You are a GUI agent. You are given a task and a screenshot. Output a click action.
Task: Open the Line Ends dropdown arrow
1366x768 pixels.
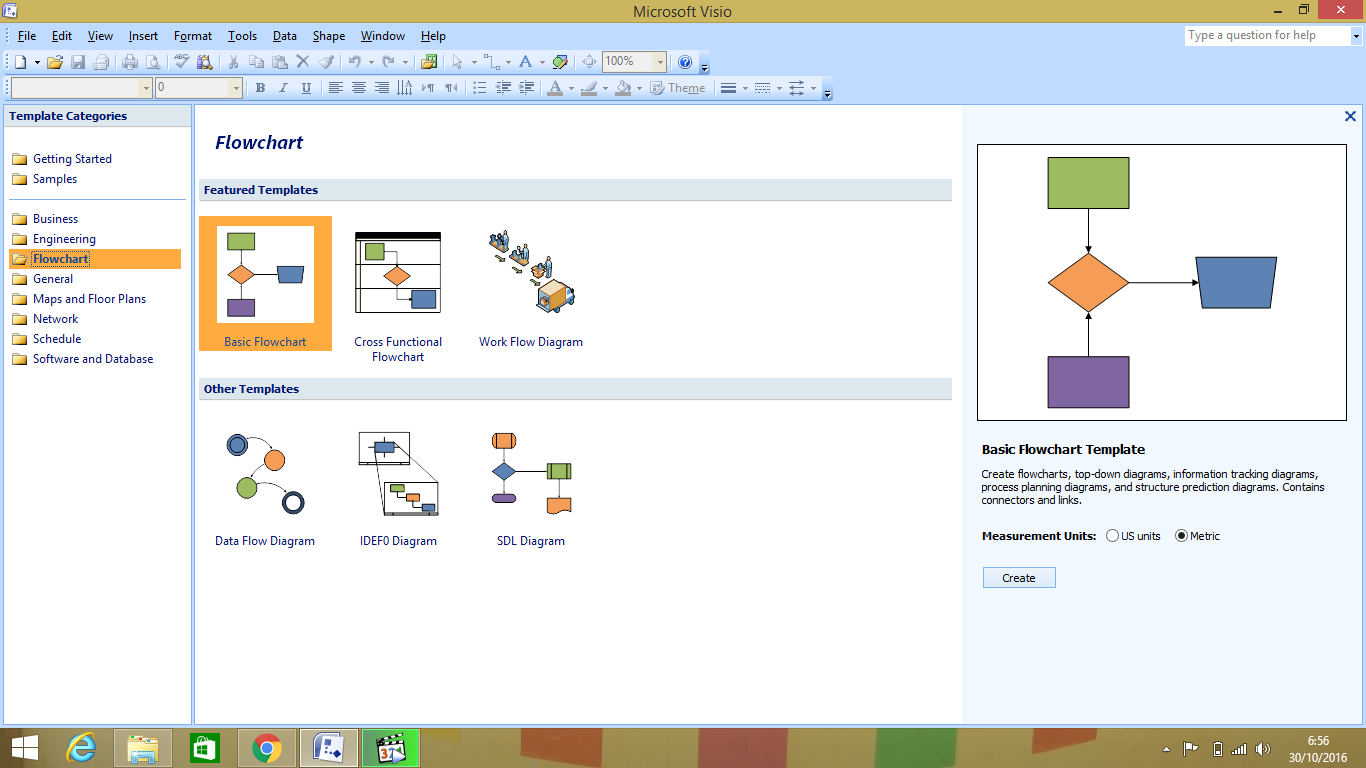pos(813,88)
